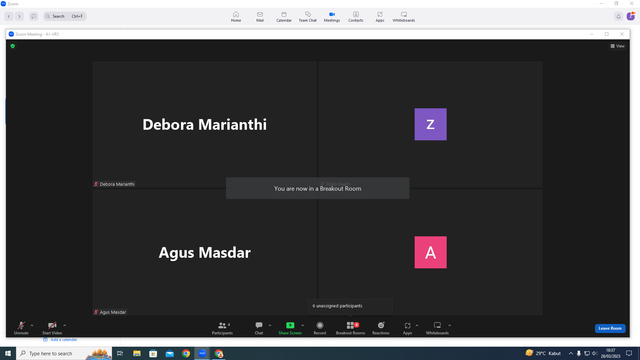The width and height of the screenshot is (640, 360).
Task: Navigate forward with the right arrow button
Action: click(x=19, y=16)
